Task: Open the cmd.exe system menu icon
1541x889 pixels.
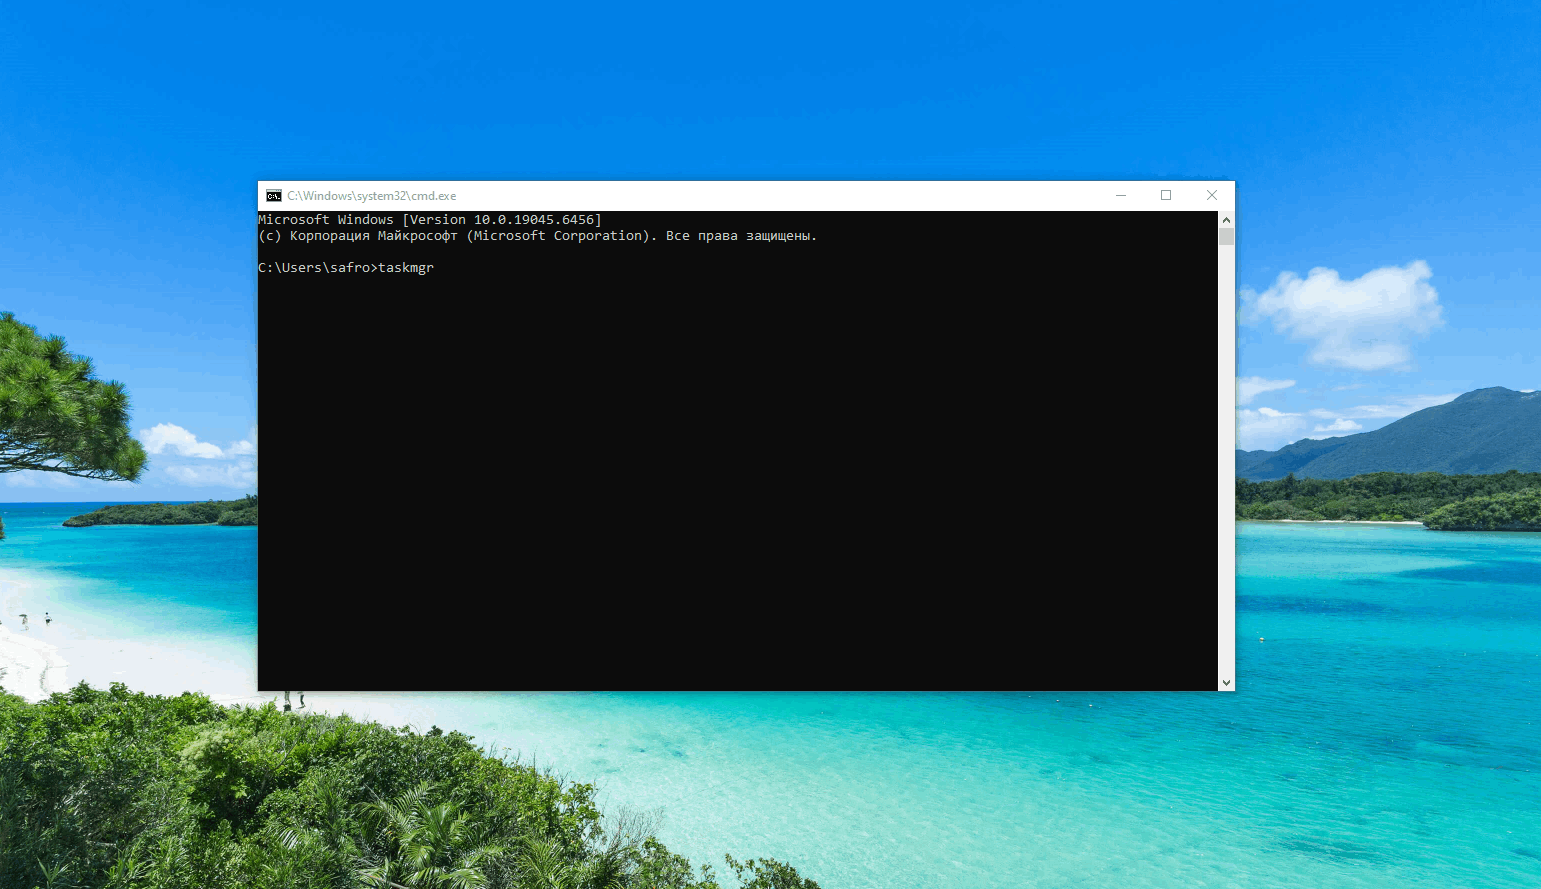Action: (x=274, y=196)
